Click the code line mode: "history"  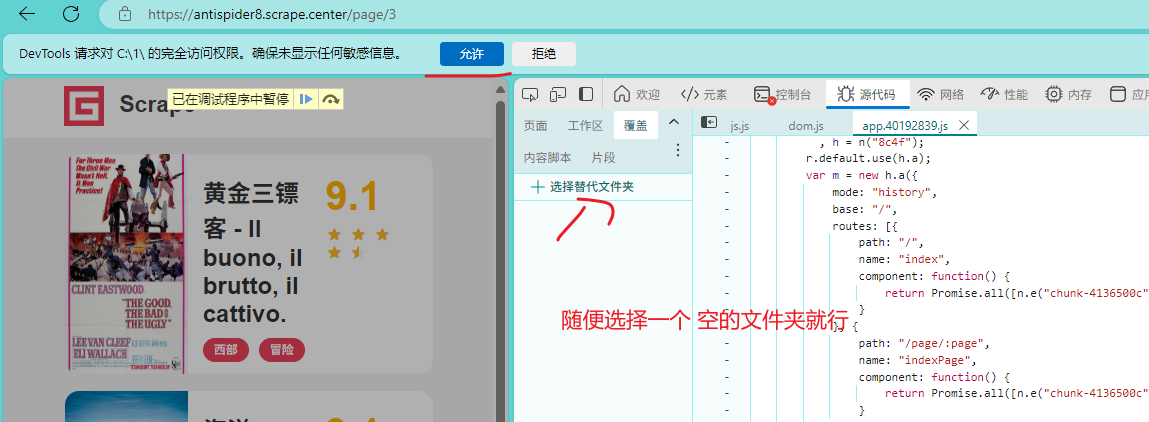884,193
